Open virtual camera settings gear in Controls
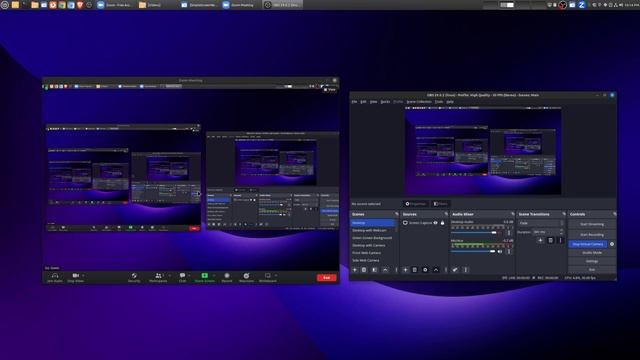 [612, 244]
